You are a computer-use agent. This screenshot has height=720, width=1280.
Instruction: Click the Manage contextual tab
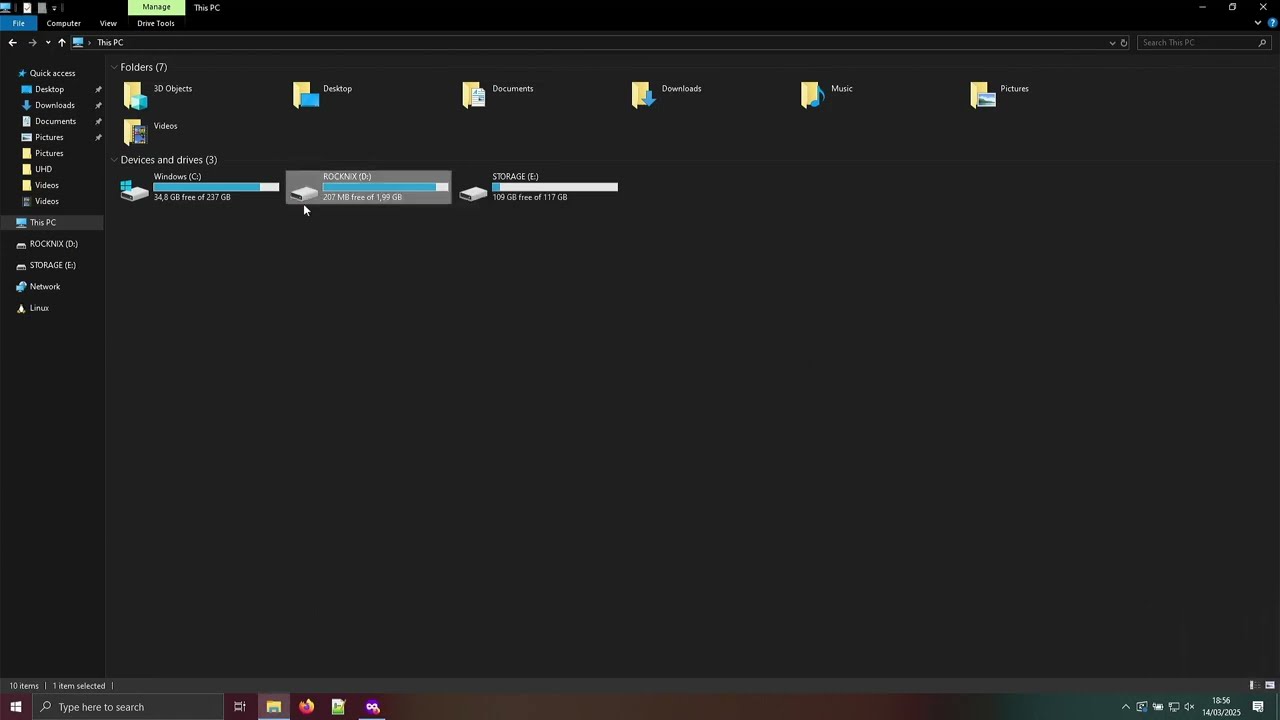coord(156,7)
